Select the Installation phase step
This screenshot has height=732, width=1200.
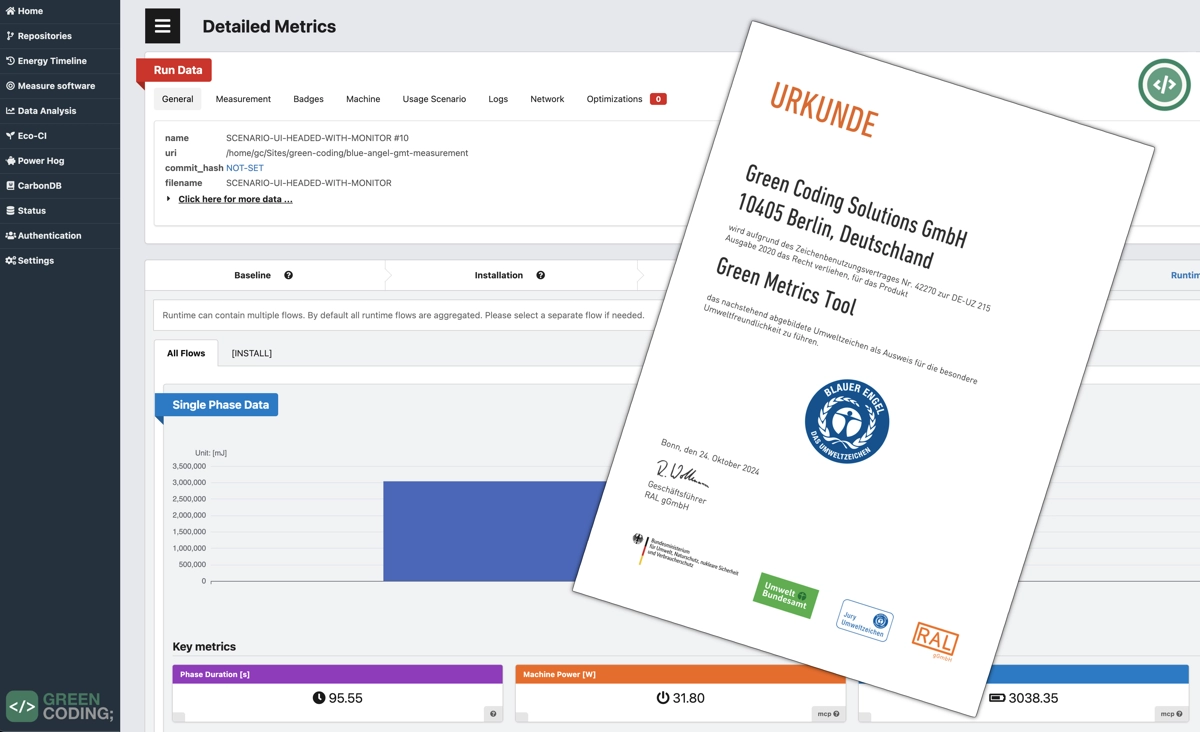point(510,275)
